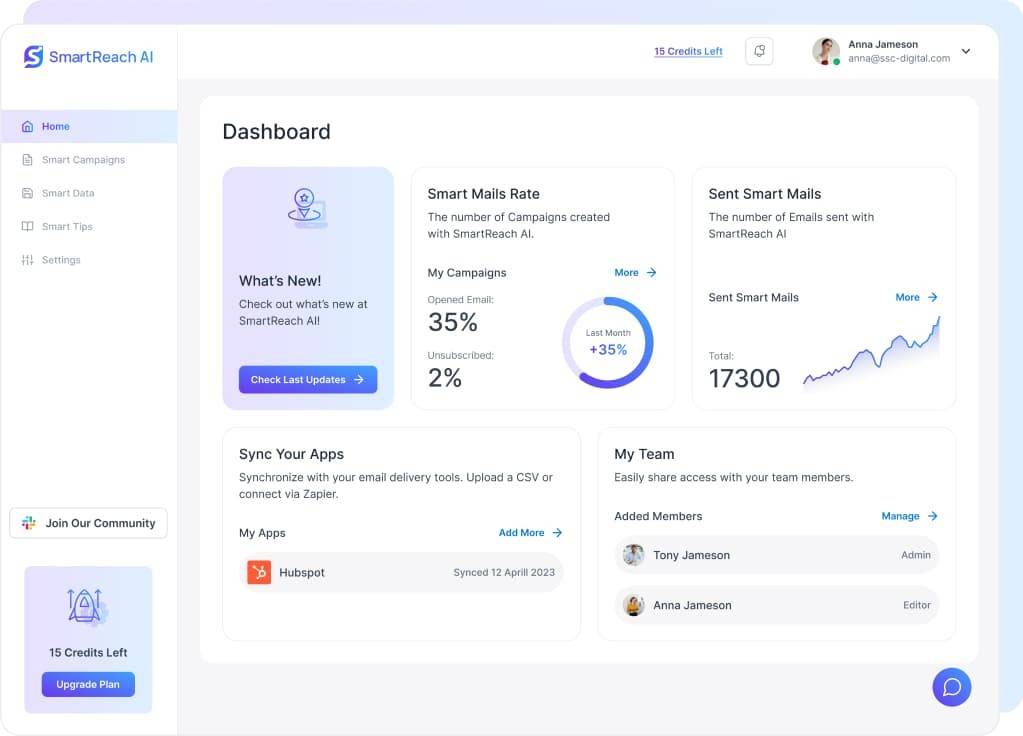Click the SmartReach AI logo
1023x736 pixels.
pyautogui.click(x=88, y=57)
